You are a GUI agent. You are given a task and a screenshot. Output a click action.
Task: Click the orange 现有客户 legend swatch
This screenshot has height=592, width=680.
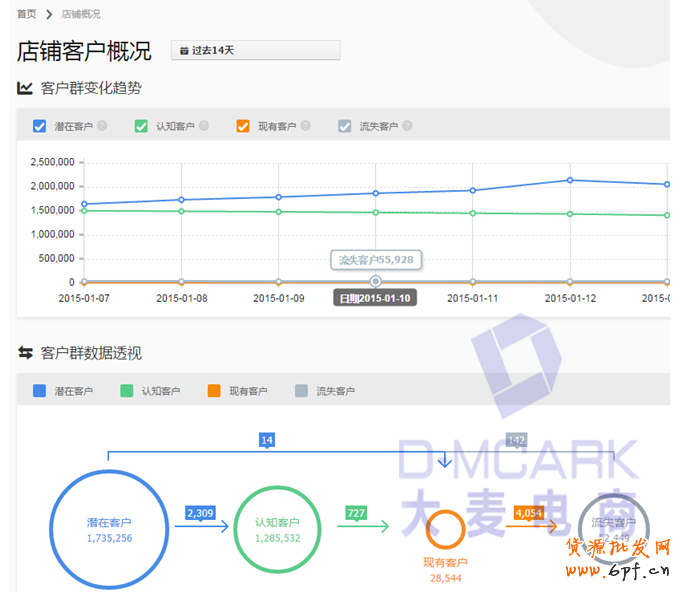click(x=214, y=391)
